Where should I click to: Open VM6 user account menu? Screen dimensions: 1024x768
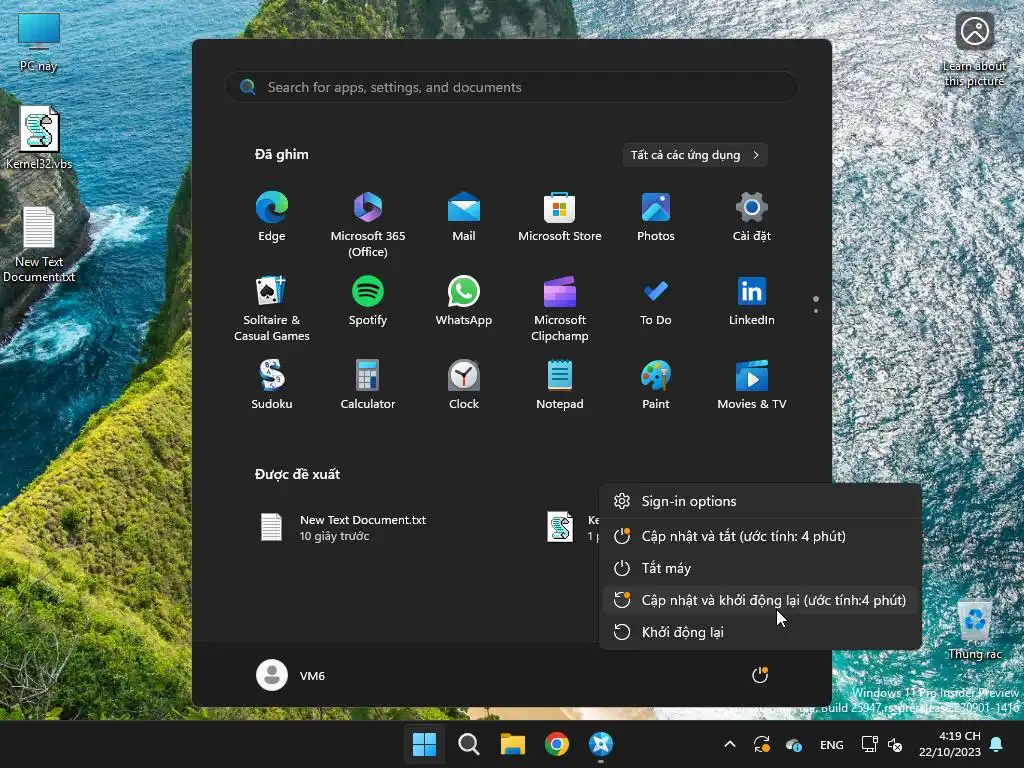tap(291, 675)
